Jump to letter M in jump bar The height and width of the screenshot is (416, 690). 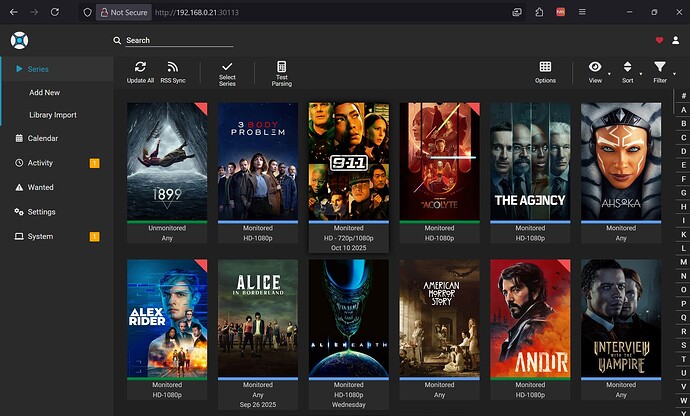click(683, 262)
